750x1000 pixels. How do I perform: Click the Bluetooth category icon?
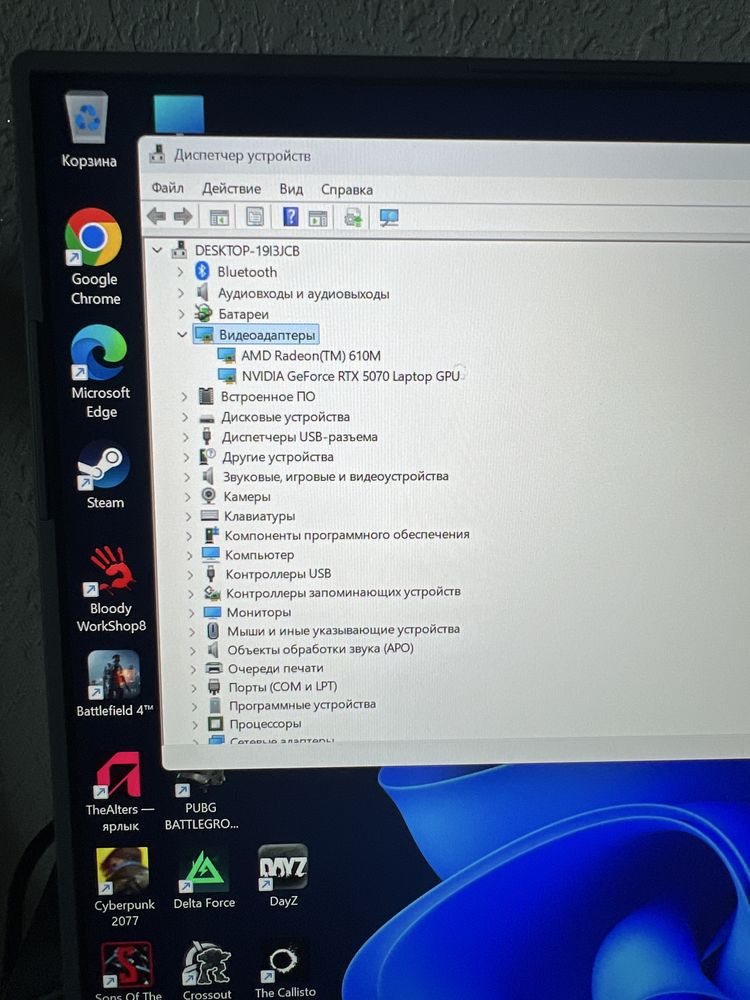202,272
